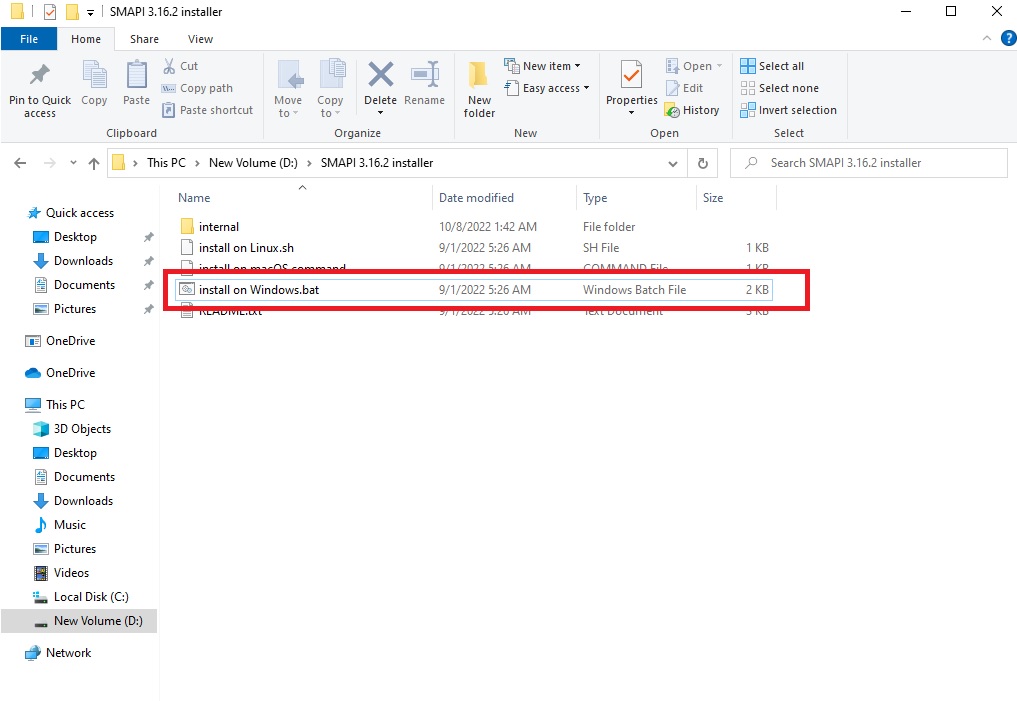Select Local Disk (C:) in navigation pane
Viewport: 1017px width, 701px height.
pos(91,597)
